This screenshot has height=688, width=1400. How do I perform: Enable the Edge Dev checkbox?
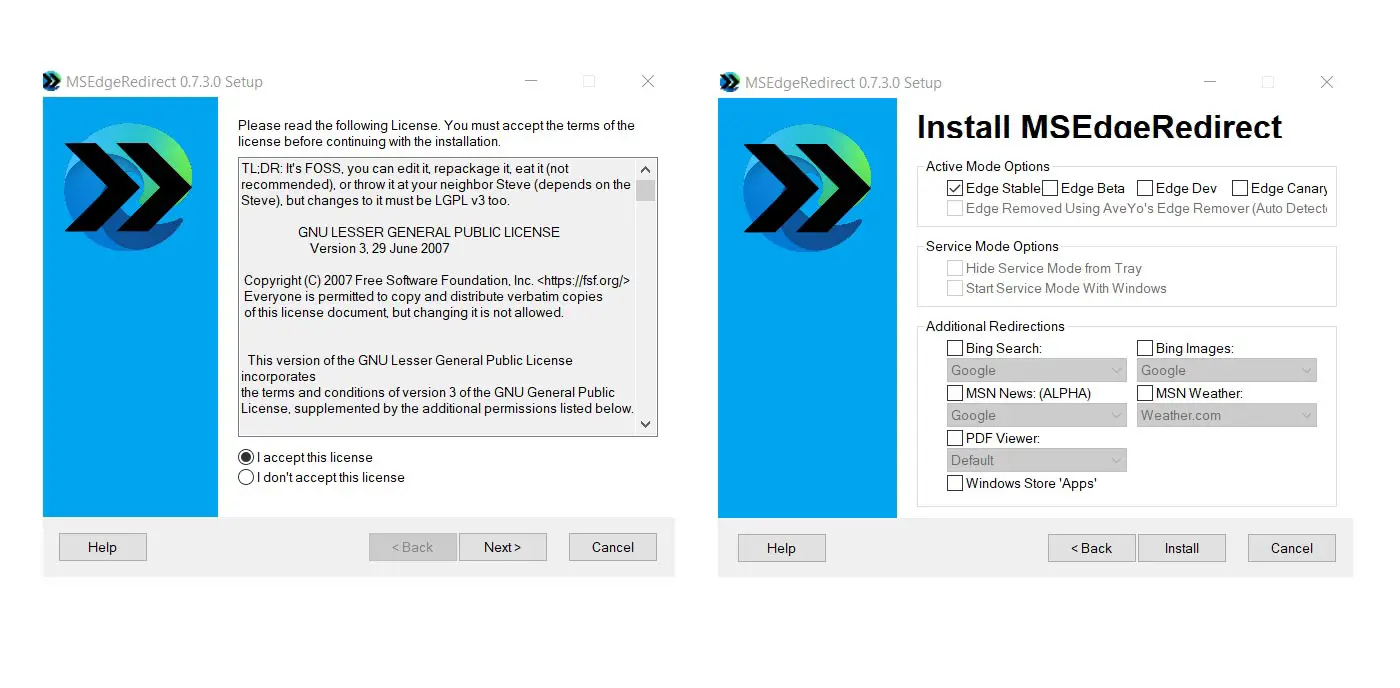pos(1145,188)
